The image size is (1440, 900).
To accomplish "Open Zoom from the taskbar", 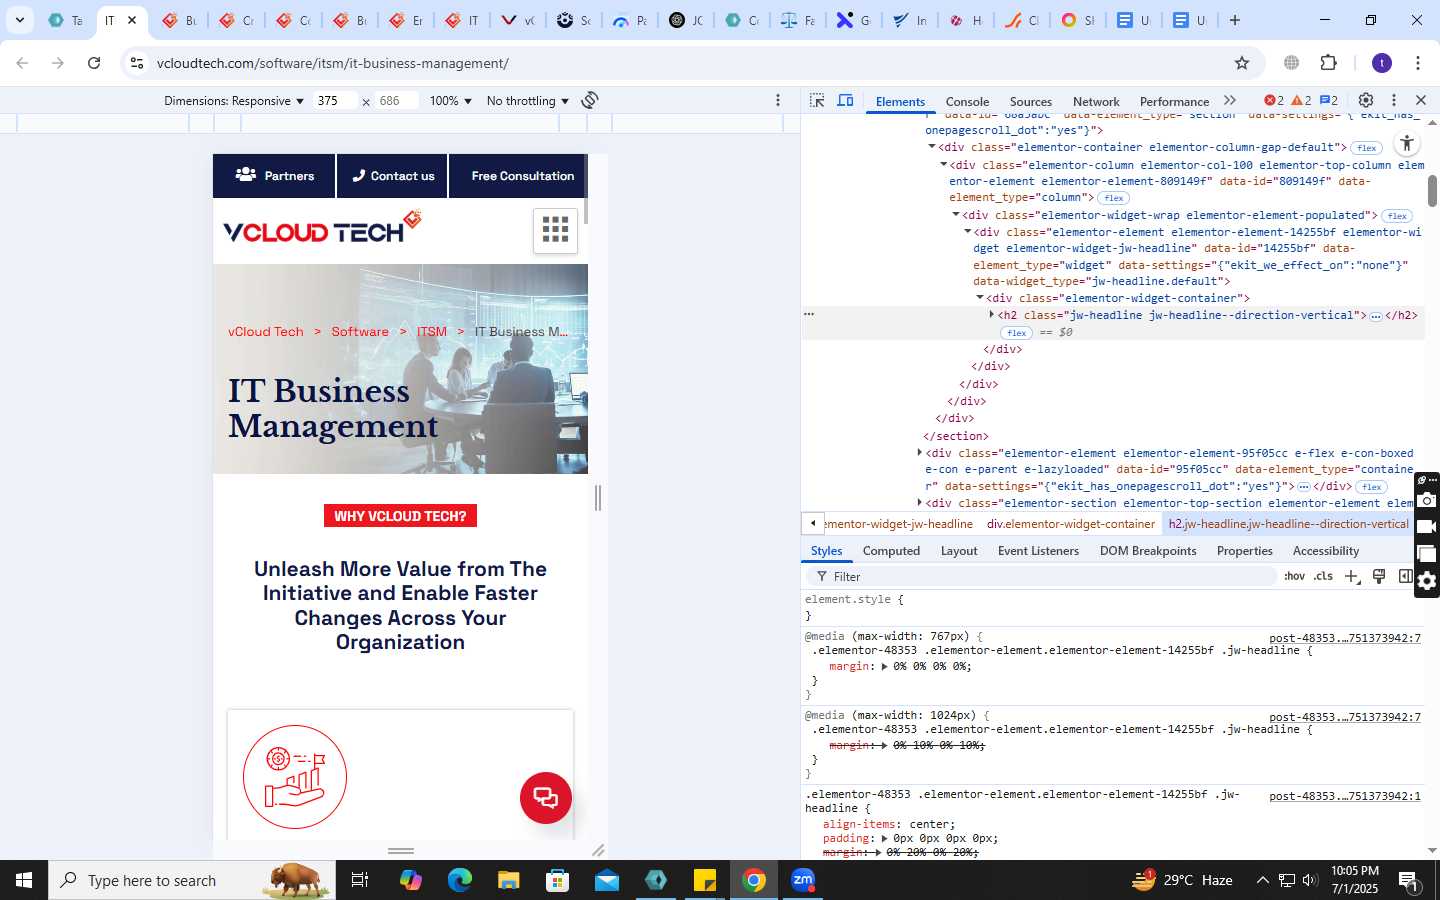I will point(803,880).
